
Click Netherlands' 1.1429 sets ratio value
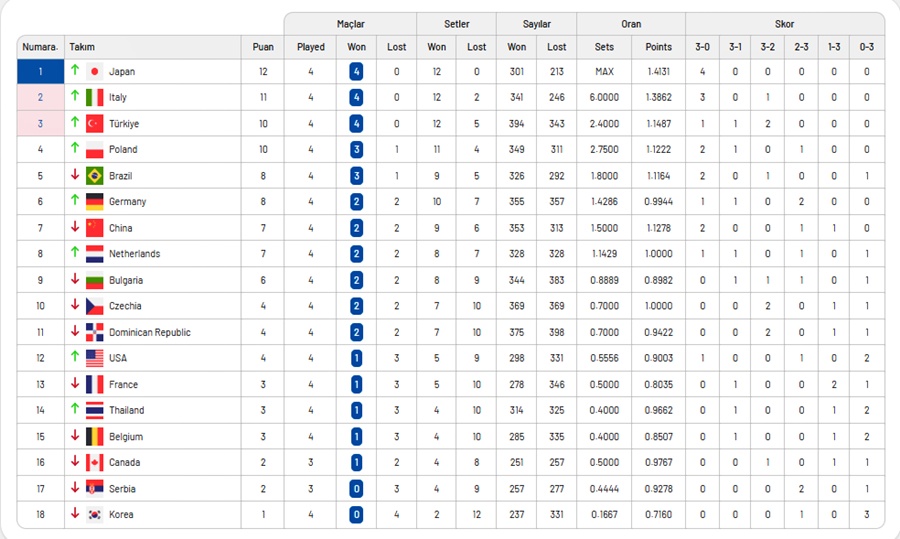coord(604,254)
